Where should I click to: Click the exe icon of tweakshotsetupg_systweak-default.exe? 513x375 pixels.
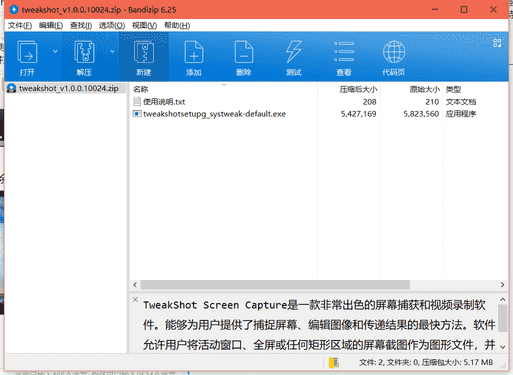137,114
